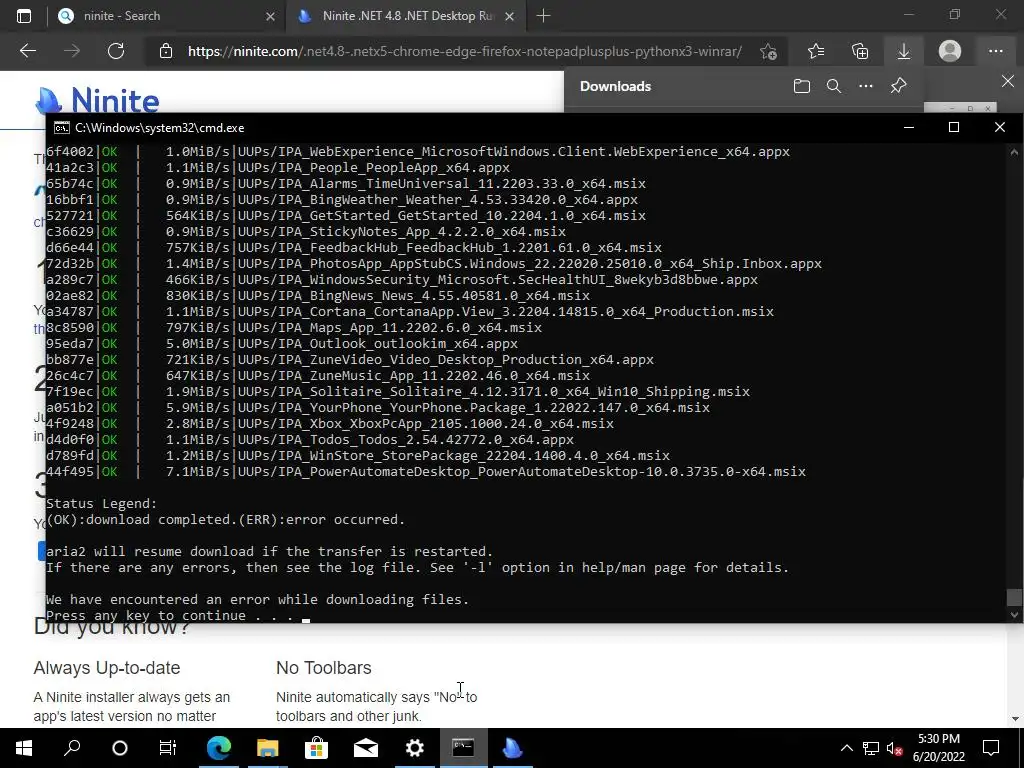Image resolution: width=1024 pixels, height=768 pixels.
Task: Click the YourPhone package msix line
Action: coord(377,408)
